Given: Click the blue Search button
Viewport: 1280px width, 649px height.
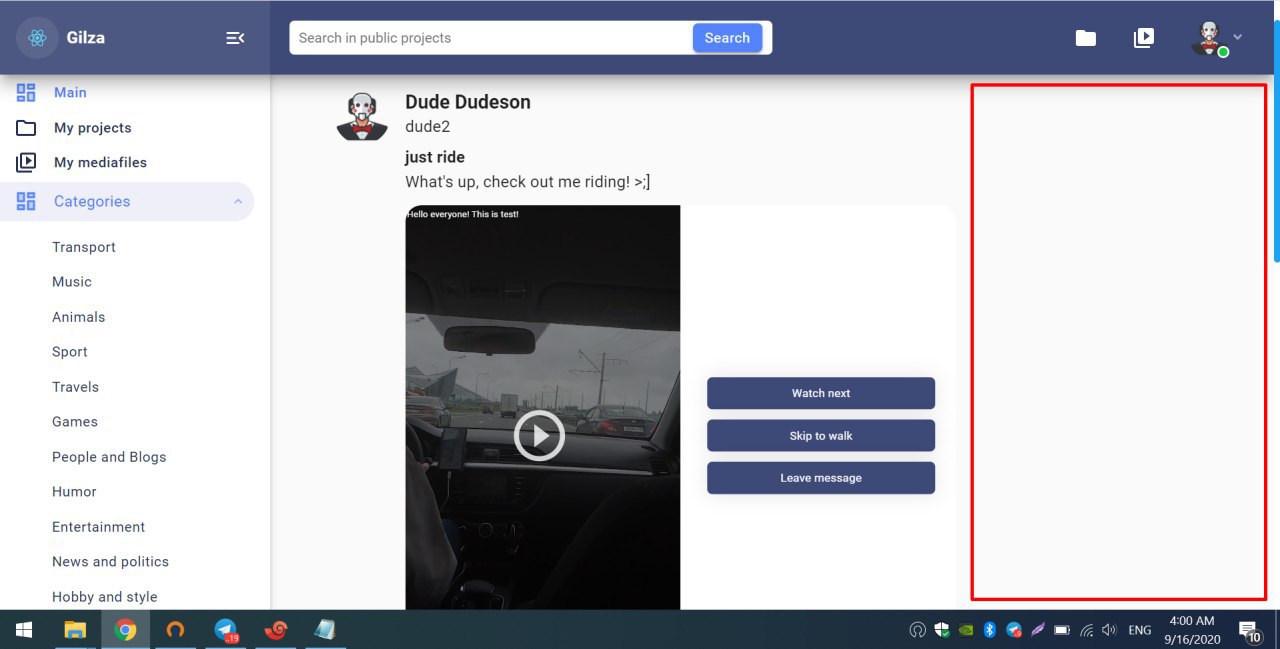Looking at the screenshot, I should 727,38.
